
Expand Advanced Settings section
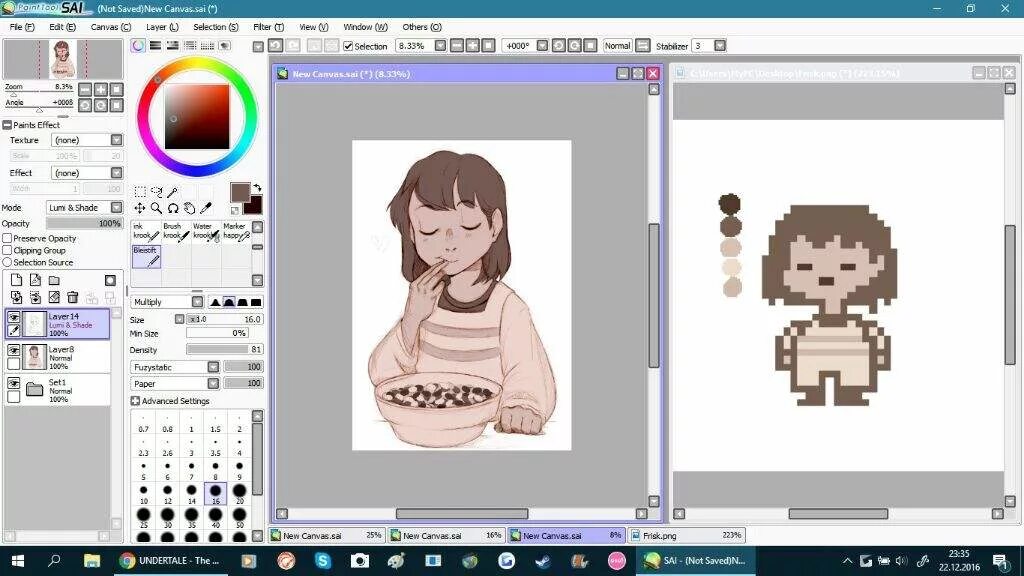[x=135, y=400]
